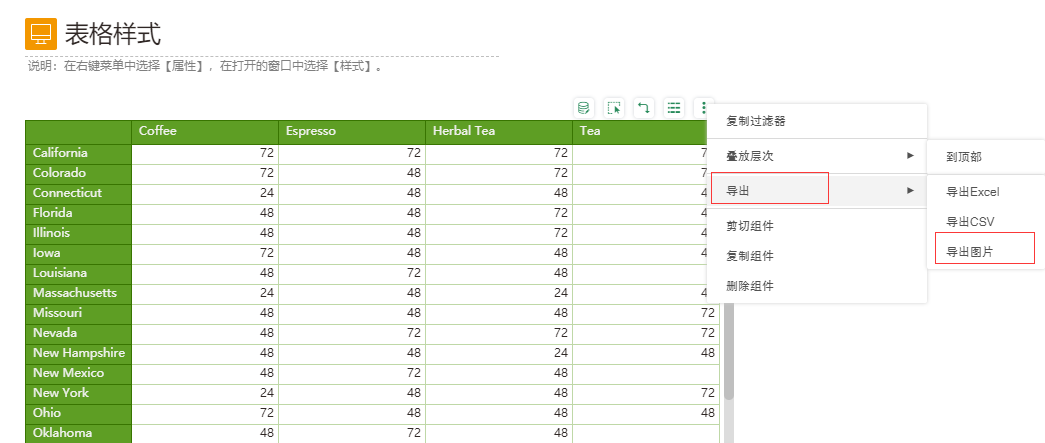Click the three-dot more options icon
Image resolution: width=1045 pixels, height=443 pixels.
click(x=704, y=107)
